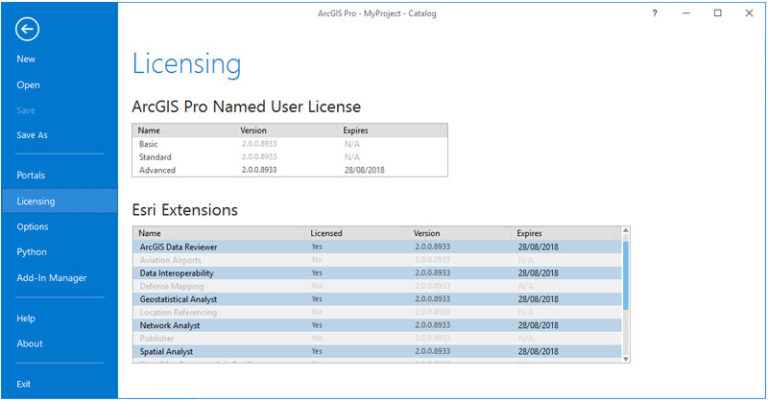Select the Publisher extension row
Viewport: 768px width, 401px height.
[377, 338]
